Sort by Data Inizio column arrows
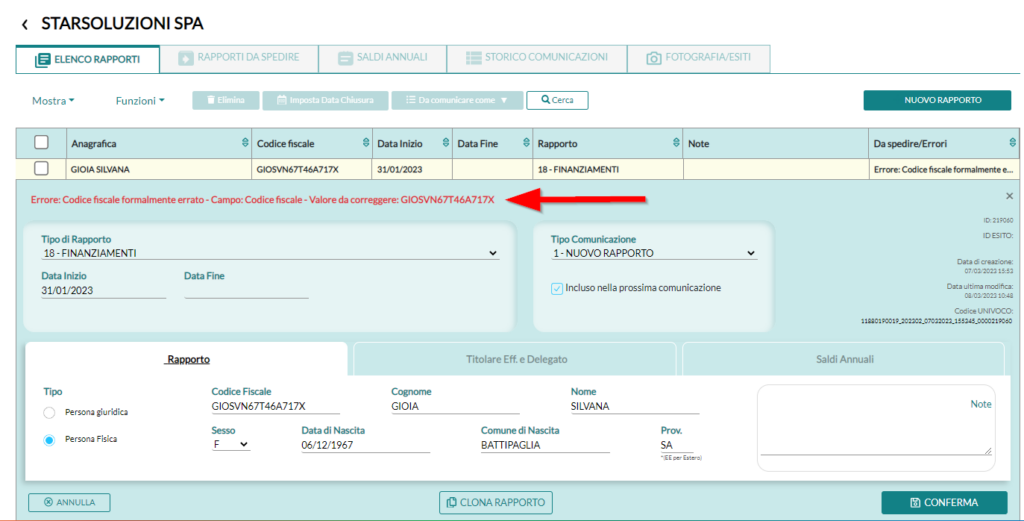This screenshot has width=1024, height=521. pos(445,143)
